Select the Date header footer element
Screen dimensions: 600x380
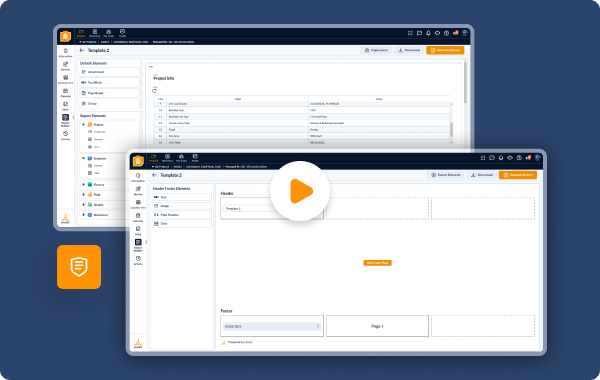(x=182, y=223)
